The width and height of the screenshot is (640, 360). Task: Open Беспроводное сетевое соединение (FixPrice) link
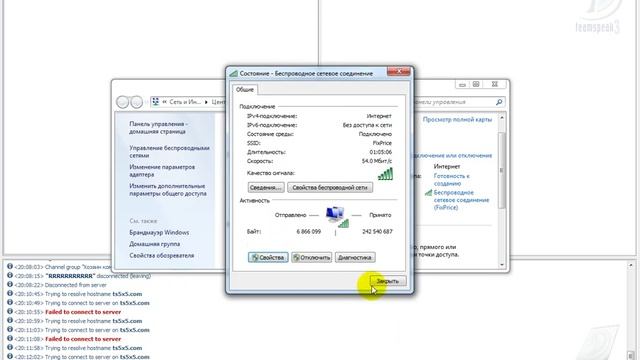tap(461, 200)
